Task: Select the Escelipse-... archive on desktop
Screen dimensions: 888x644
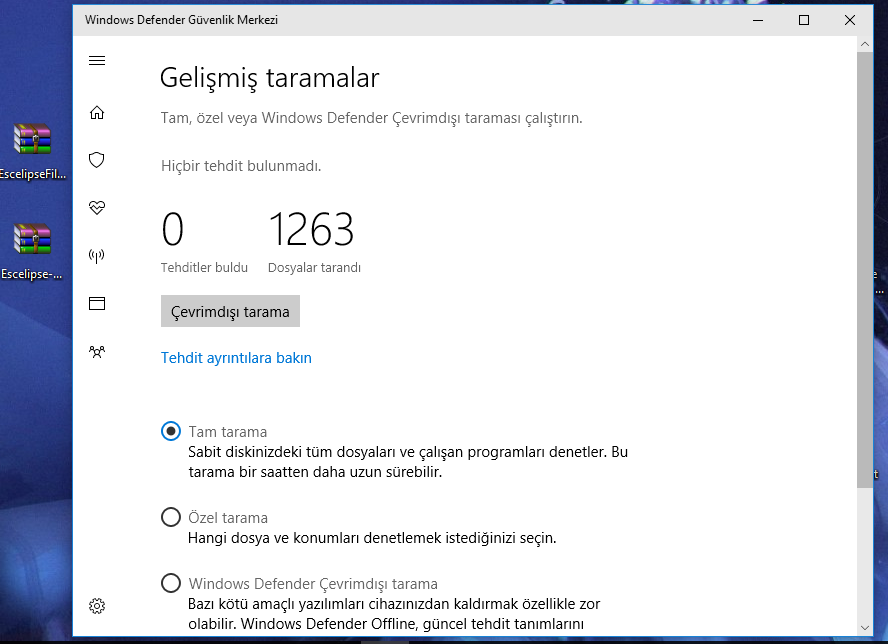Action: (x=33, y=251)
